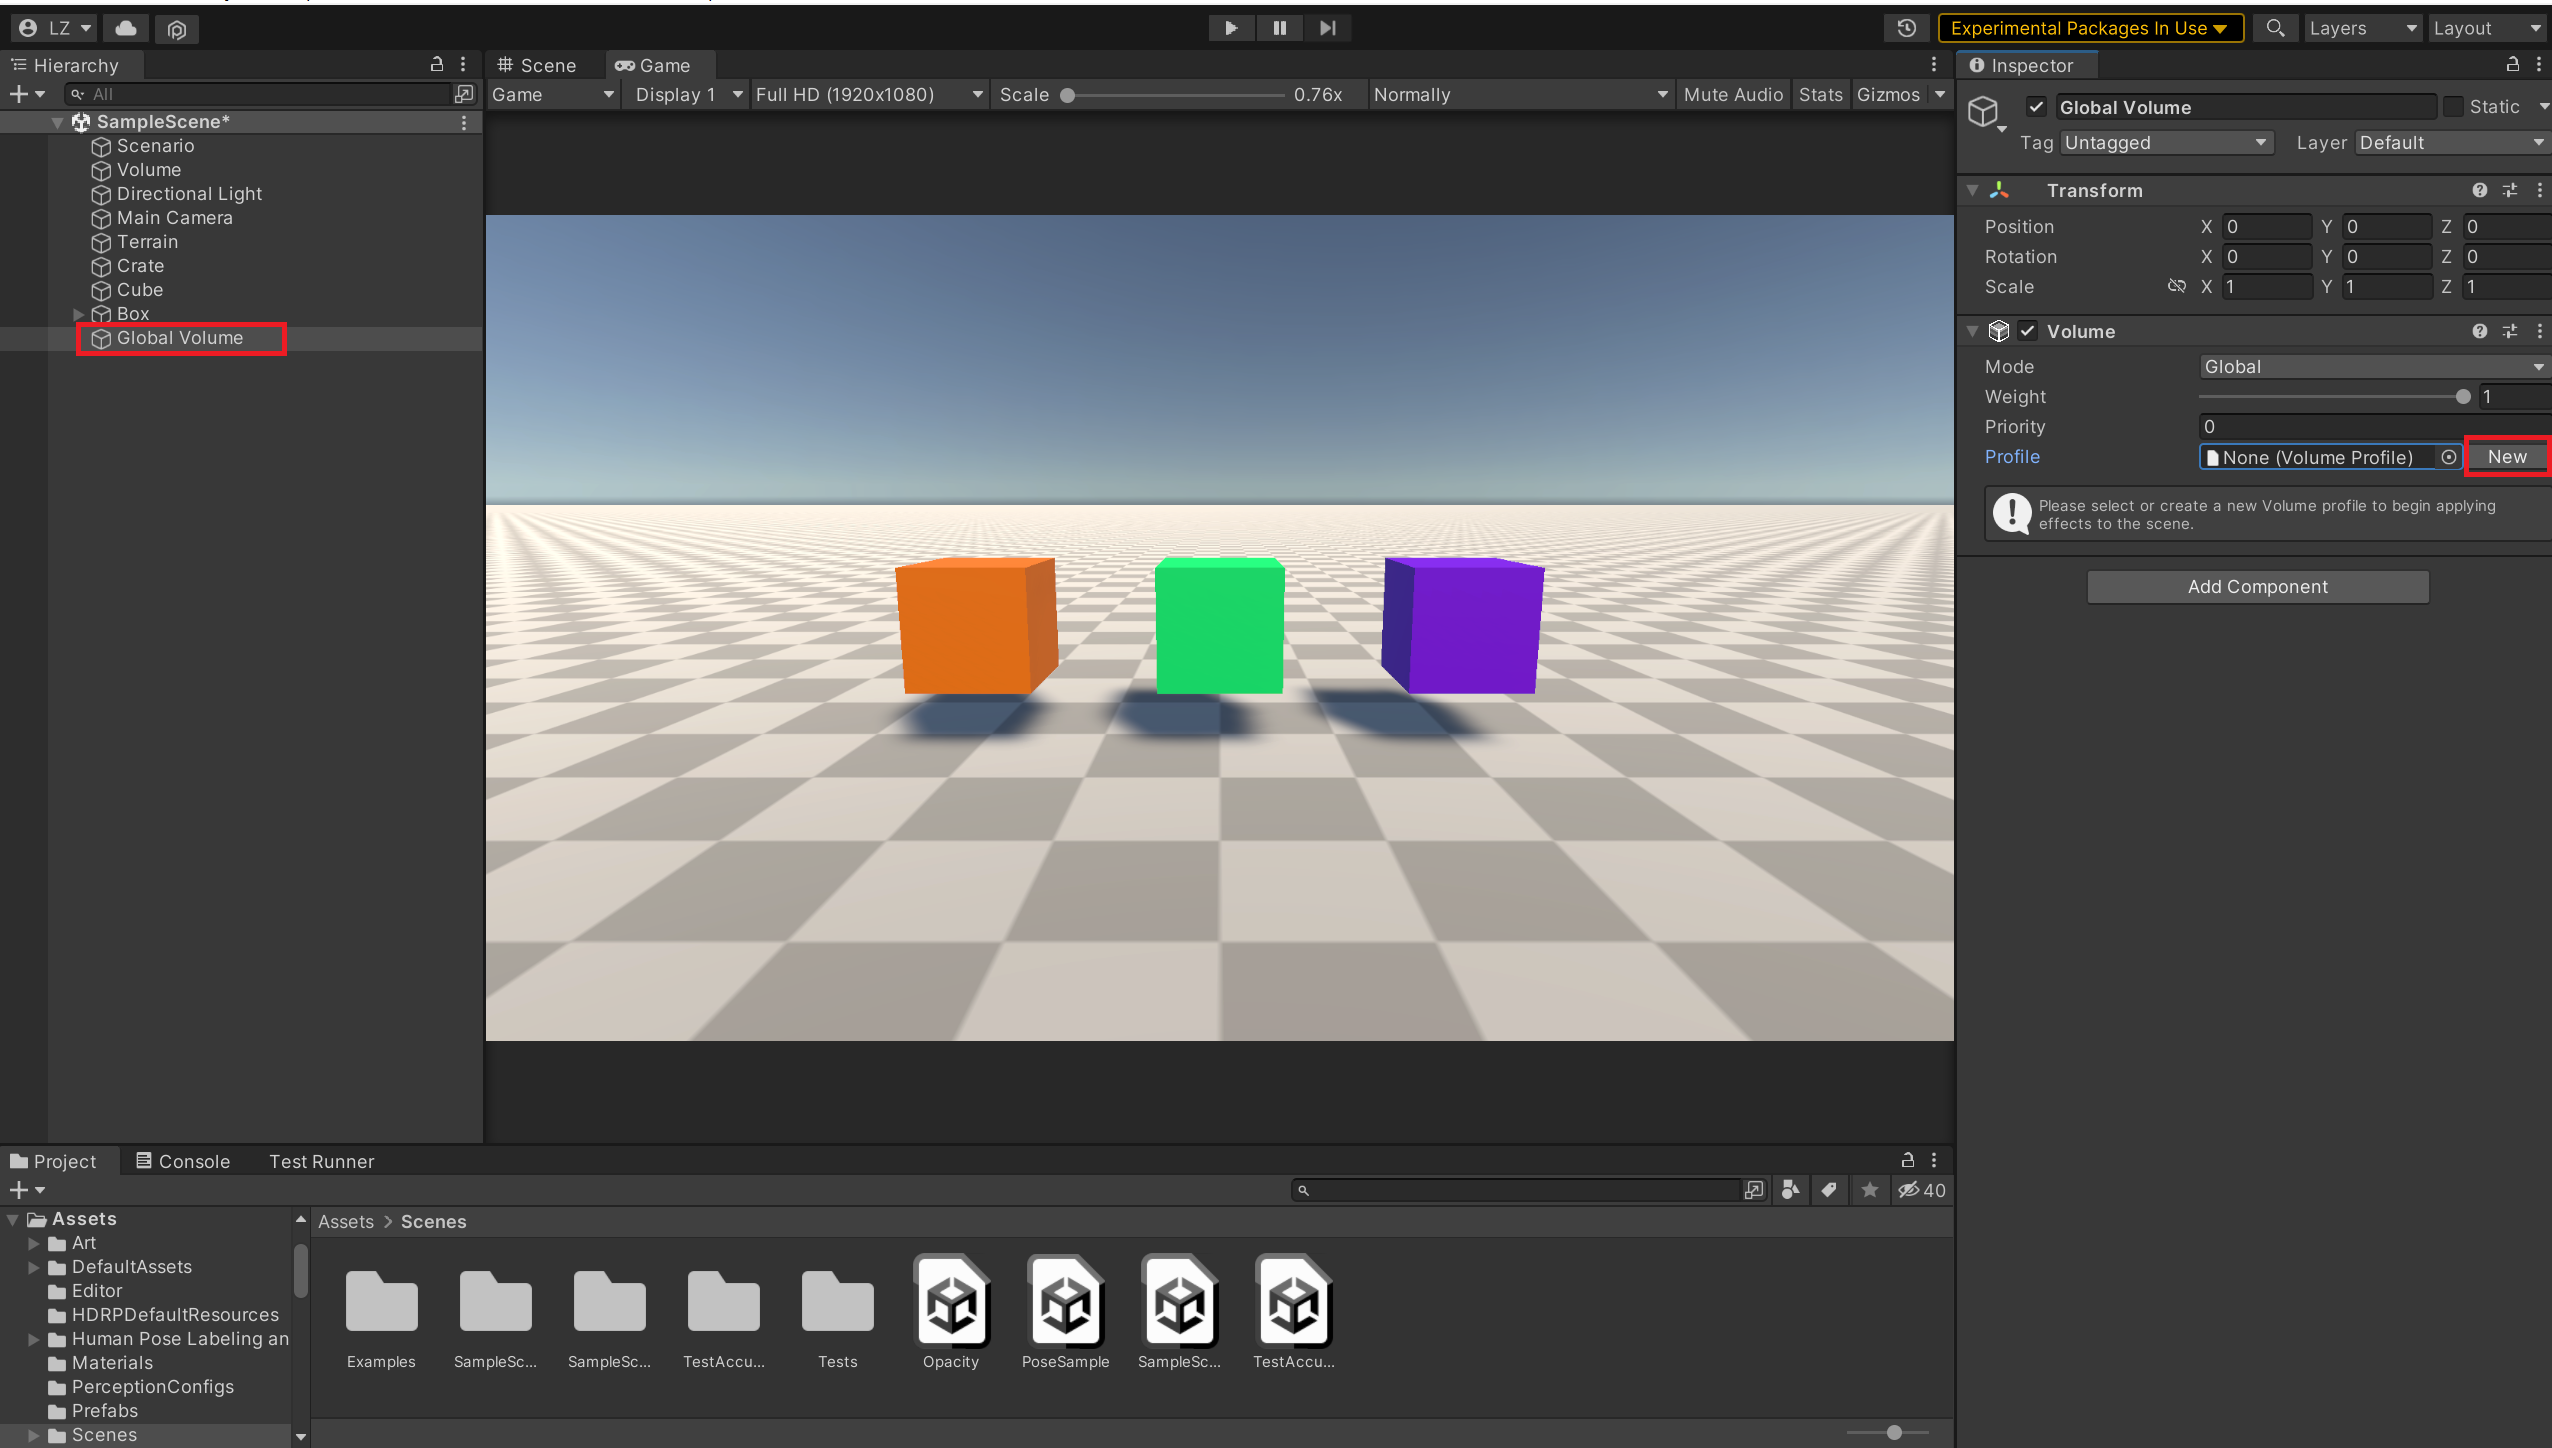Click the Add Component button
This screenshot has width=2552, height=1448.
(2257, 587)
